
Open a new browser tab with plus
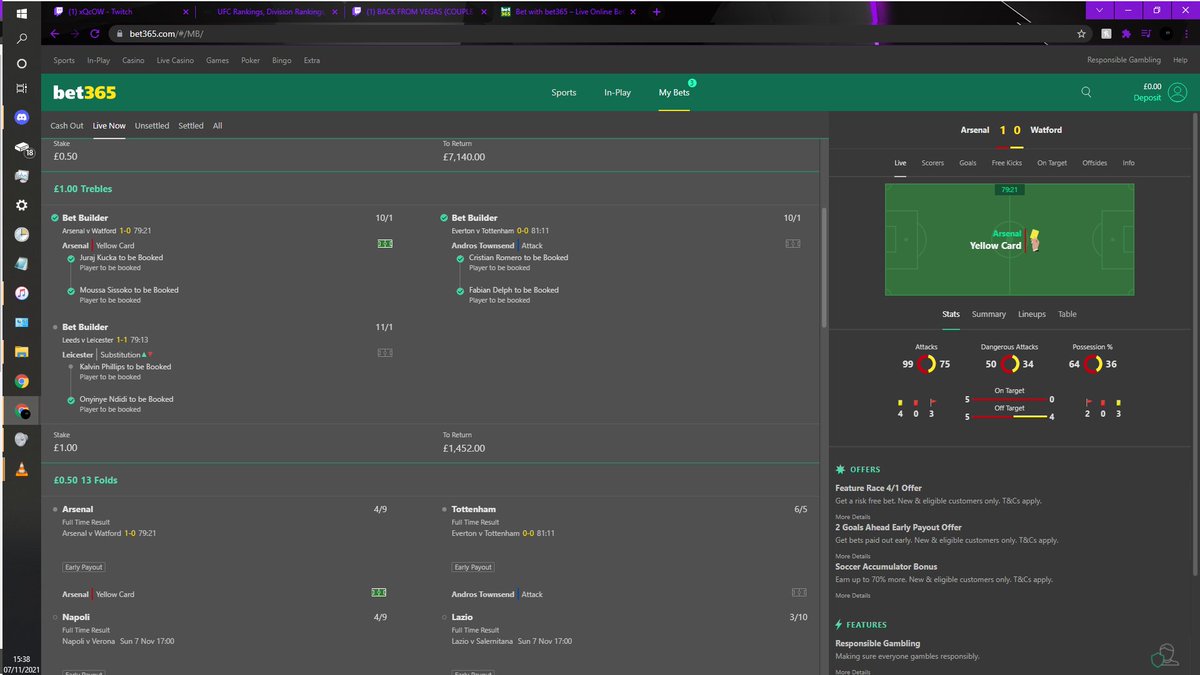[x=656, y=12]
